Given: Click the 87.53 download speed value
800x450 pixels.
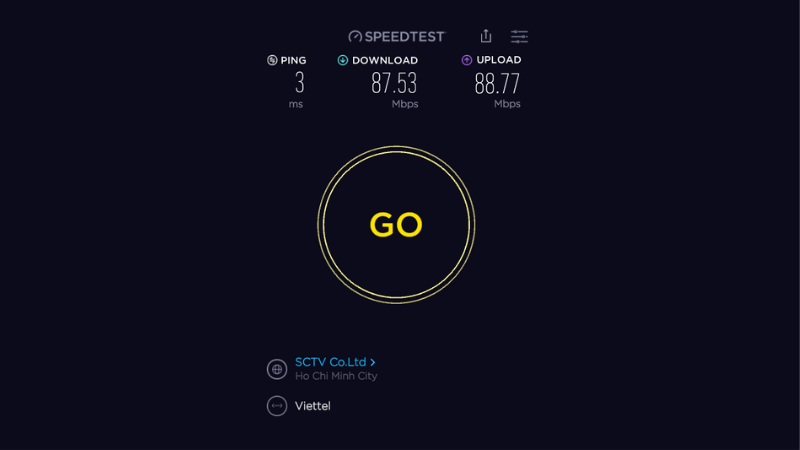Looking at the screenshot, I should (x=394, y=83).
